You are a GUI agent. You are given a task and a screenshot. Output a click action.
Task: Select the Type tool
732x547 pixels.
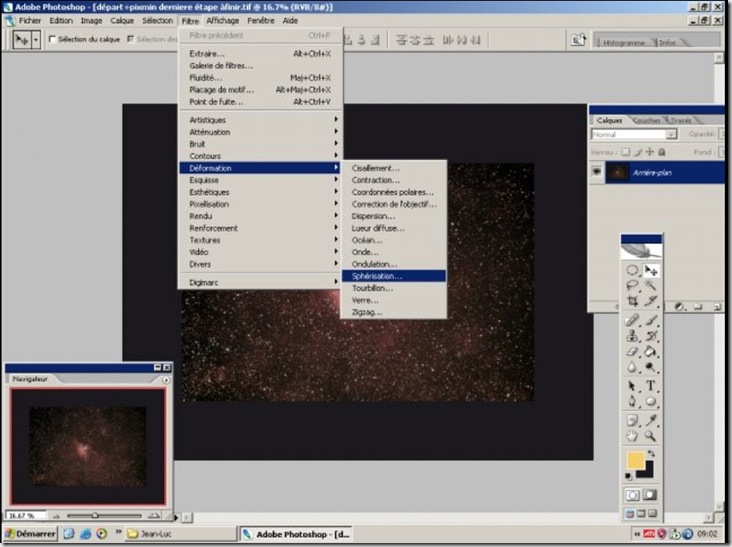coord(651,386)
